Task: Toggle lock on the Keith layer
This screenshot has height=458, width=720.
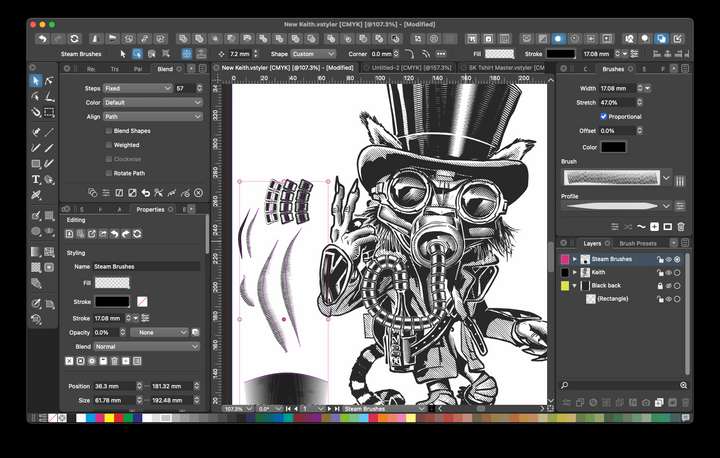Action: coord(660,272)
